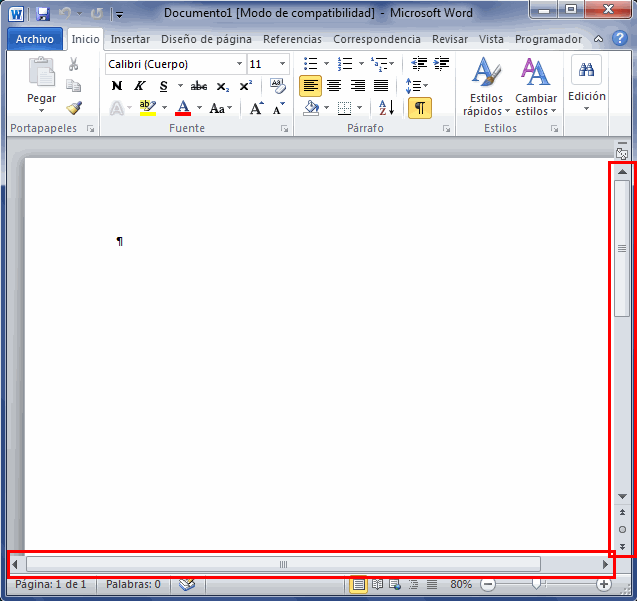The image size is (637, 601).
Task: Switch to full screen reading view icon
Action: point(377,584)
